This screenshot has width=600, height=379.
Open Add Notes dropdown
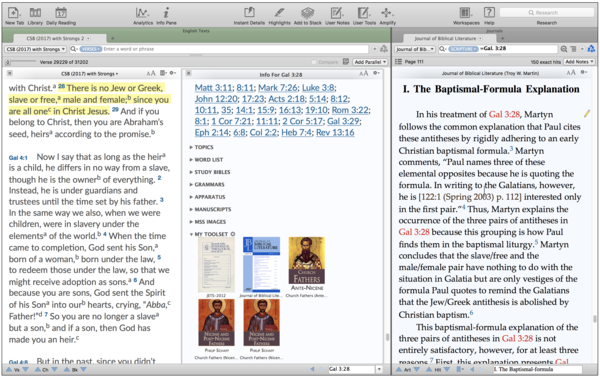(x=579, y=62)
